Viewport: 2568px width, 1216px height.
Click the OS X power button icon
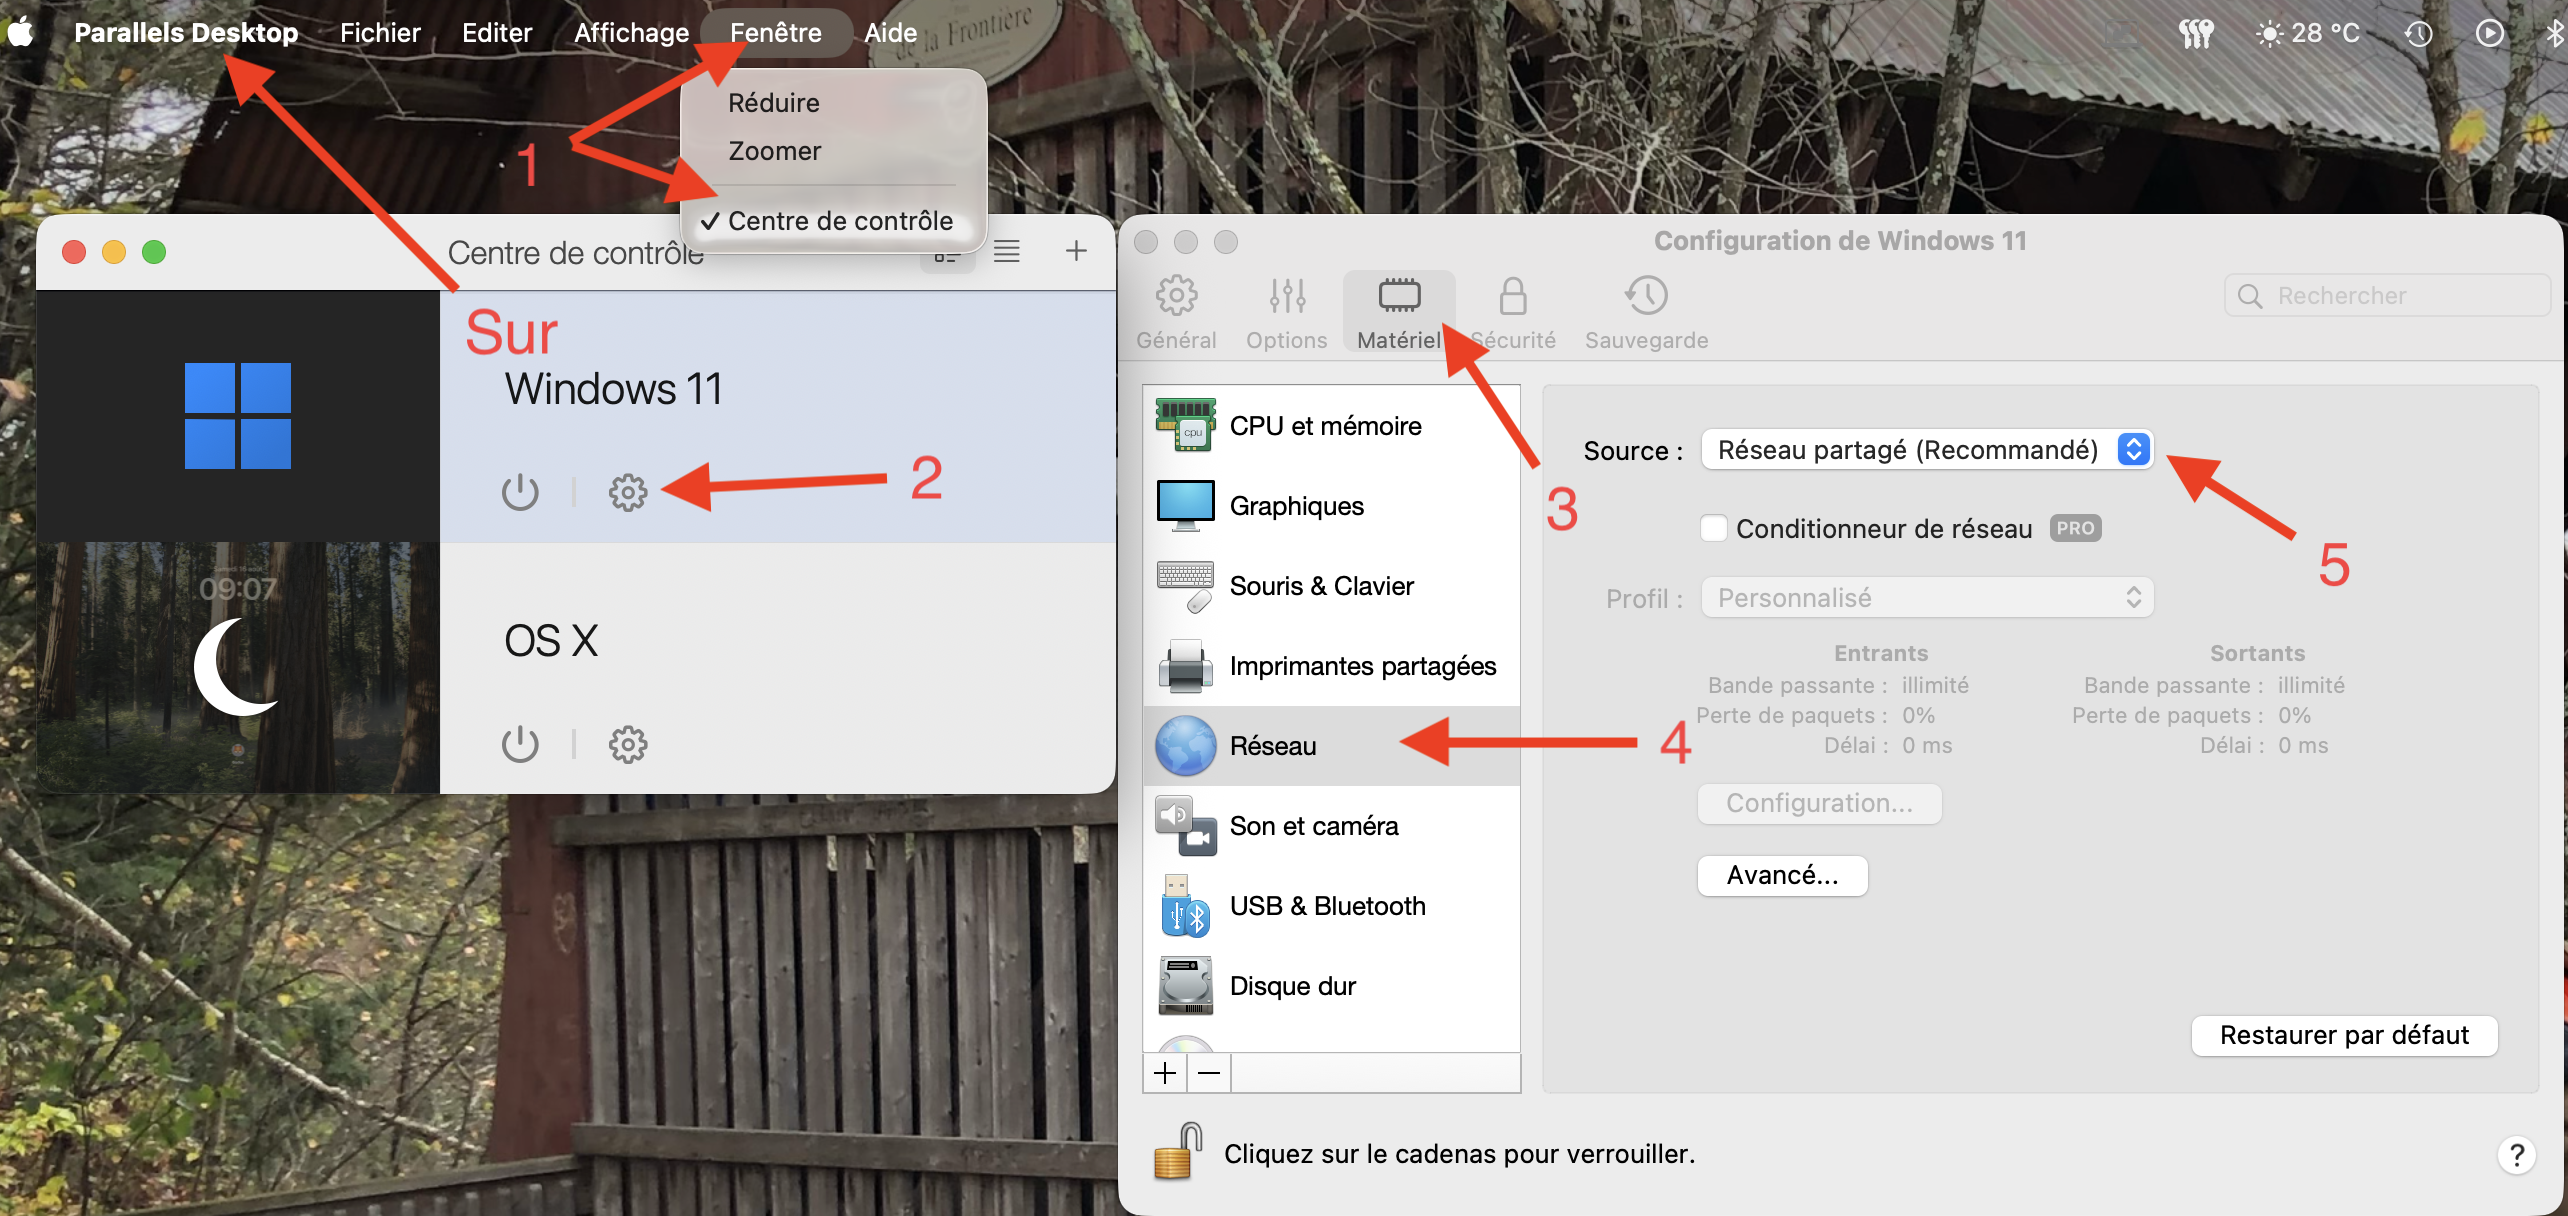click(x=520, y=744)
